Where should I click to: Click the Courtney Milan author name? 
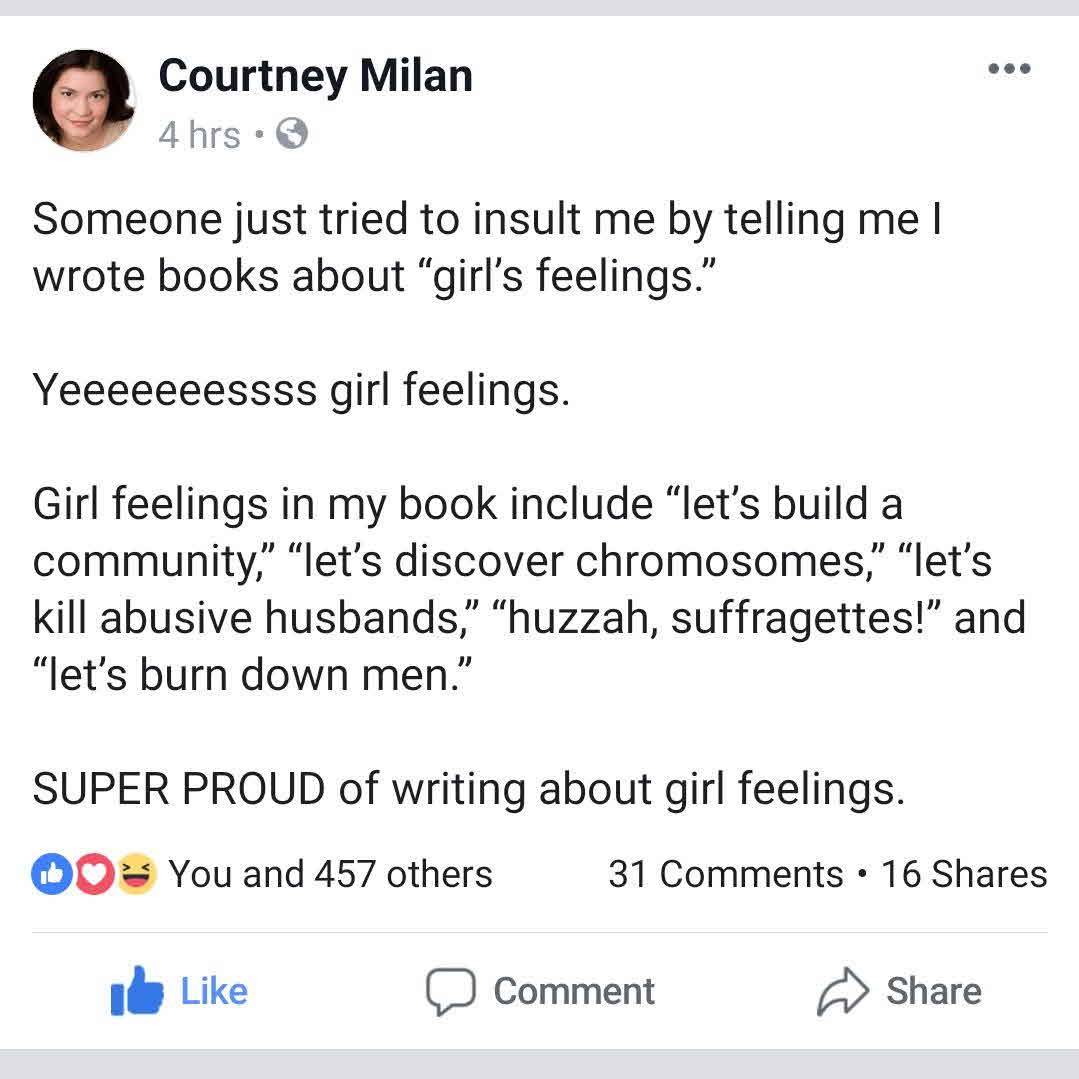[x=315, y=76]
